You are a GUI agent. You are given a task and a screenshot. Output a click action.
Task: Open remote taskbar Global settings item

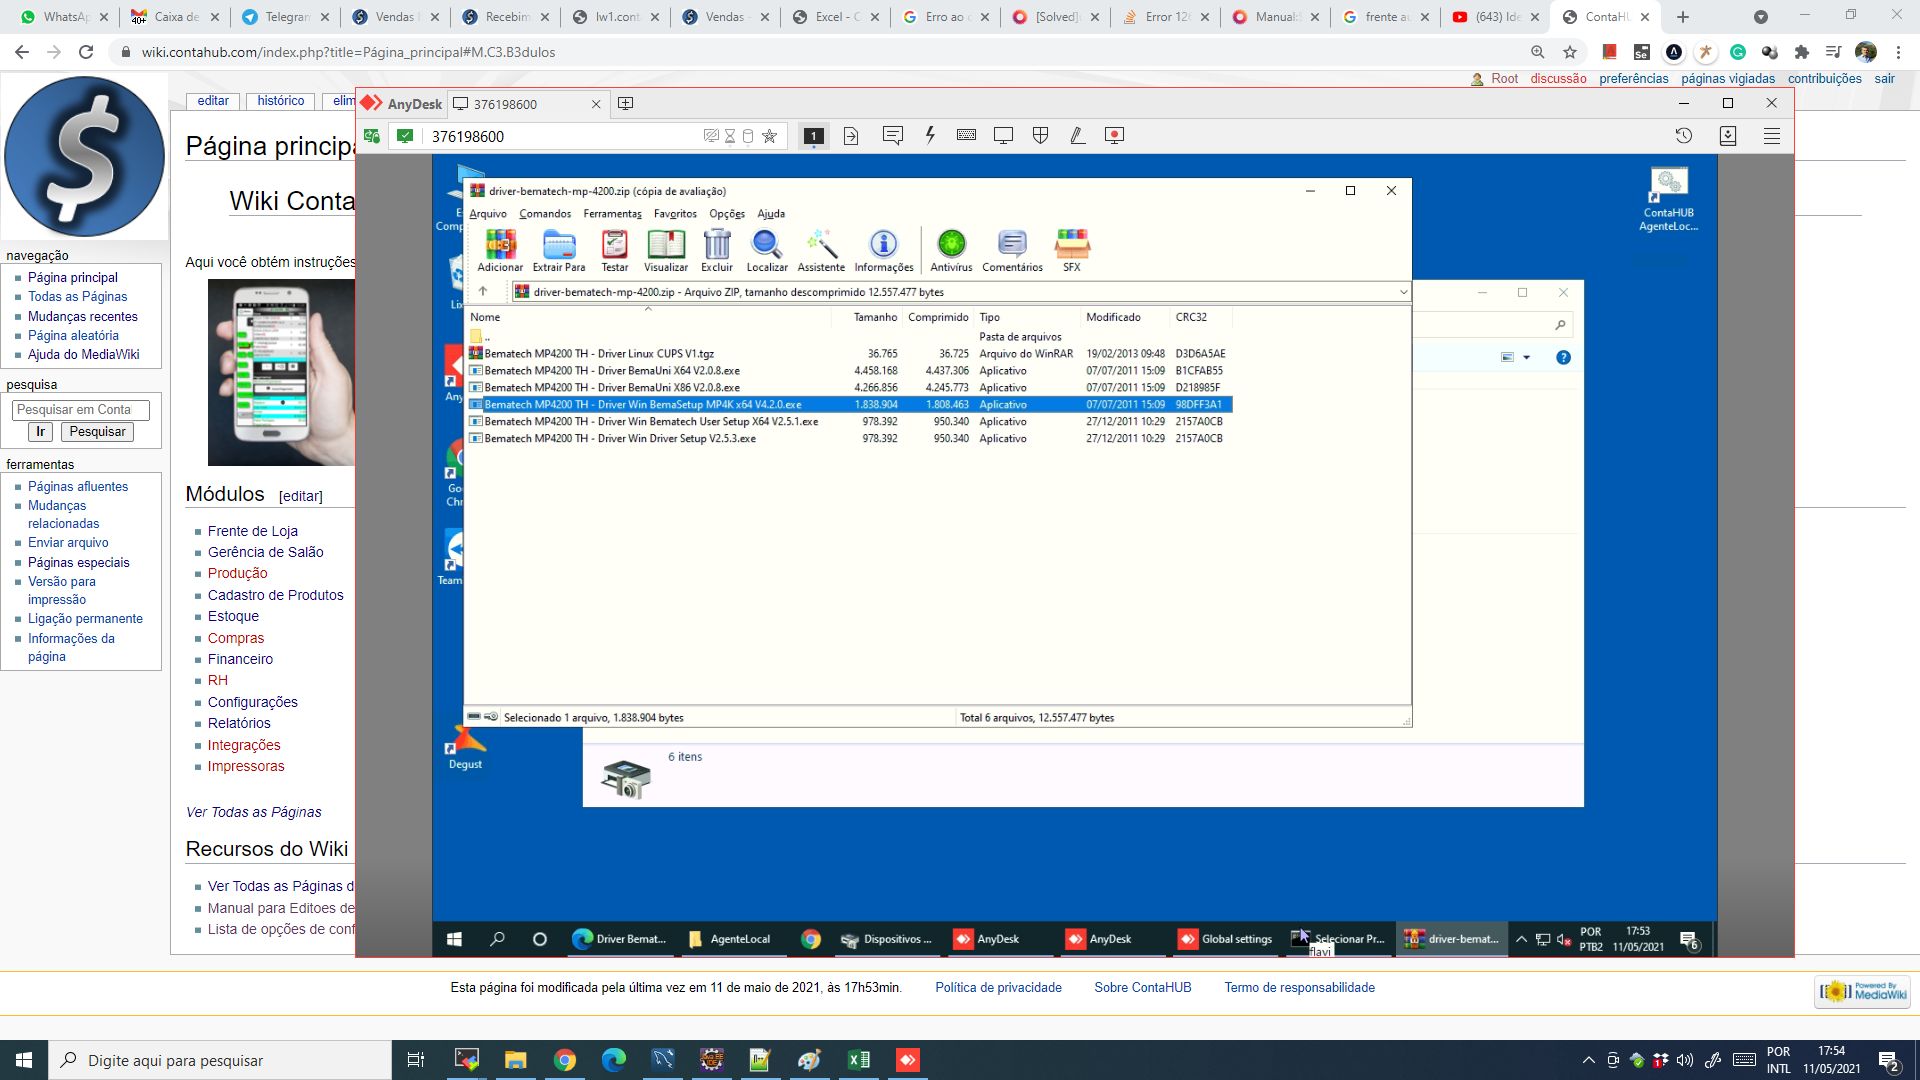point(1226,939)
